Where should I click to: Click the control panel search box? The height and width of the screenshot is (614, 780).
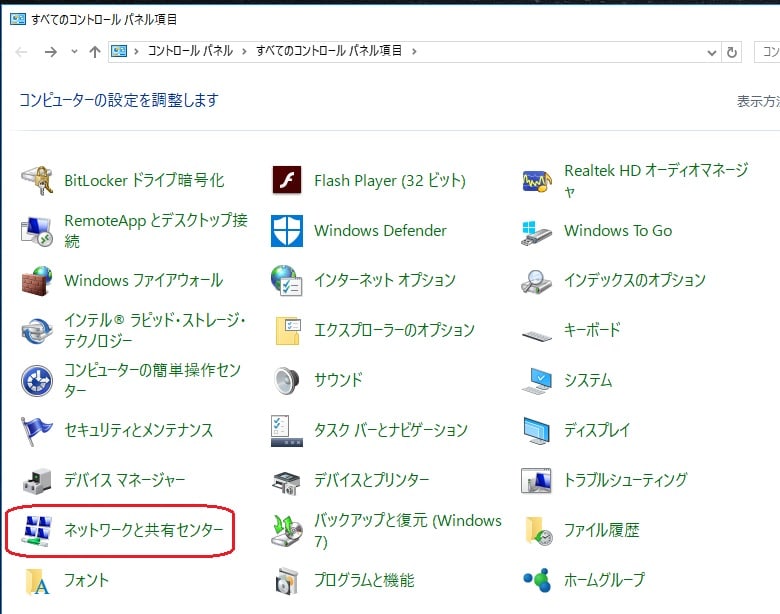click(x=767, y=52)
